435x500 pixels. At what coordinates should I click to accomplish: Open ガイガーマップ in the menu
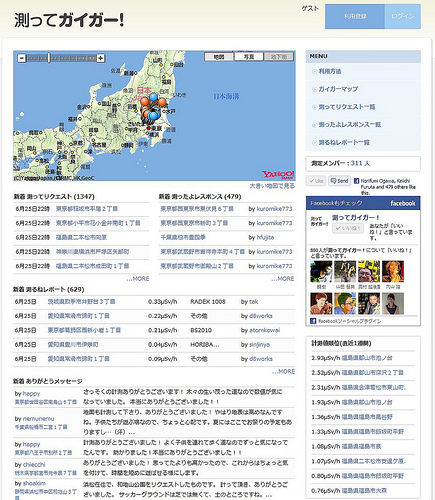point(338,89)
